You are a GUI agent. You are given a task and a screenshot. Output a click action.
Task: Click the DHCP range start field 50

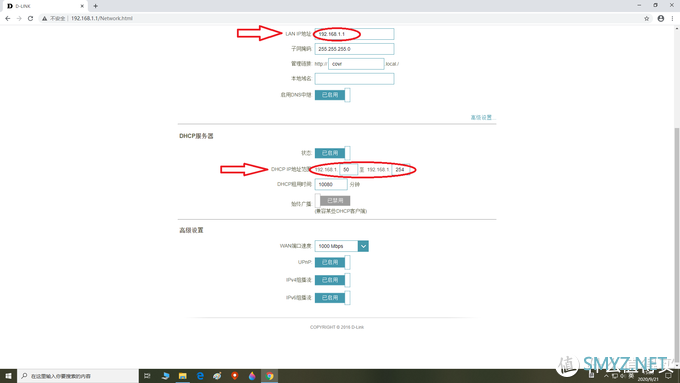tap(349, 170)
